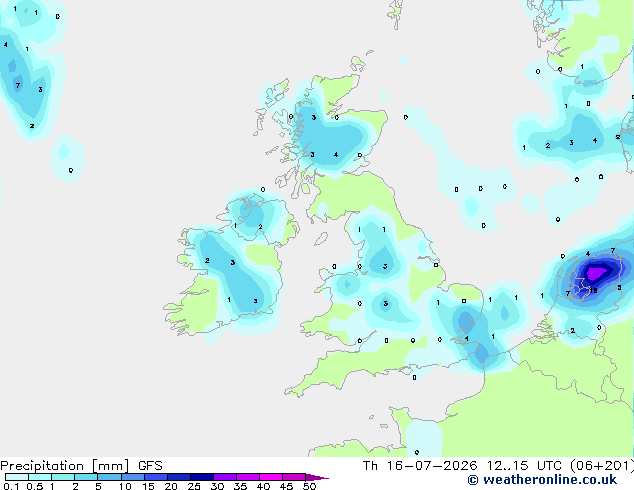This screenshot has width=634, height=490.
Task: Select the legend swatch for 5–10 mm
Action: [x=109, y=477]
